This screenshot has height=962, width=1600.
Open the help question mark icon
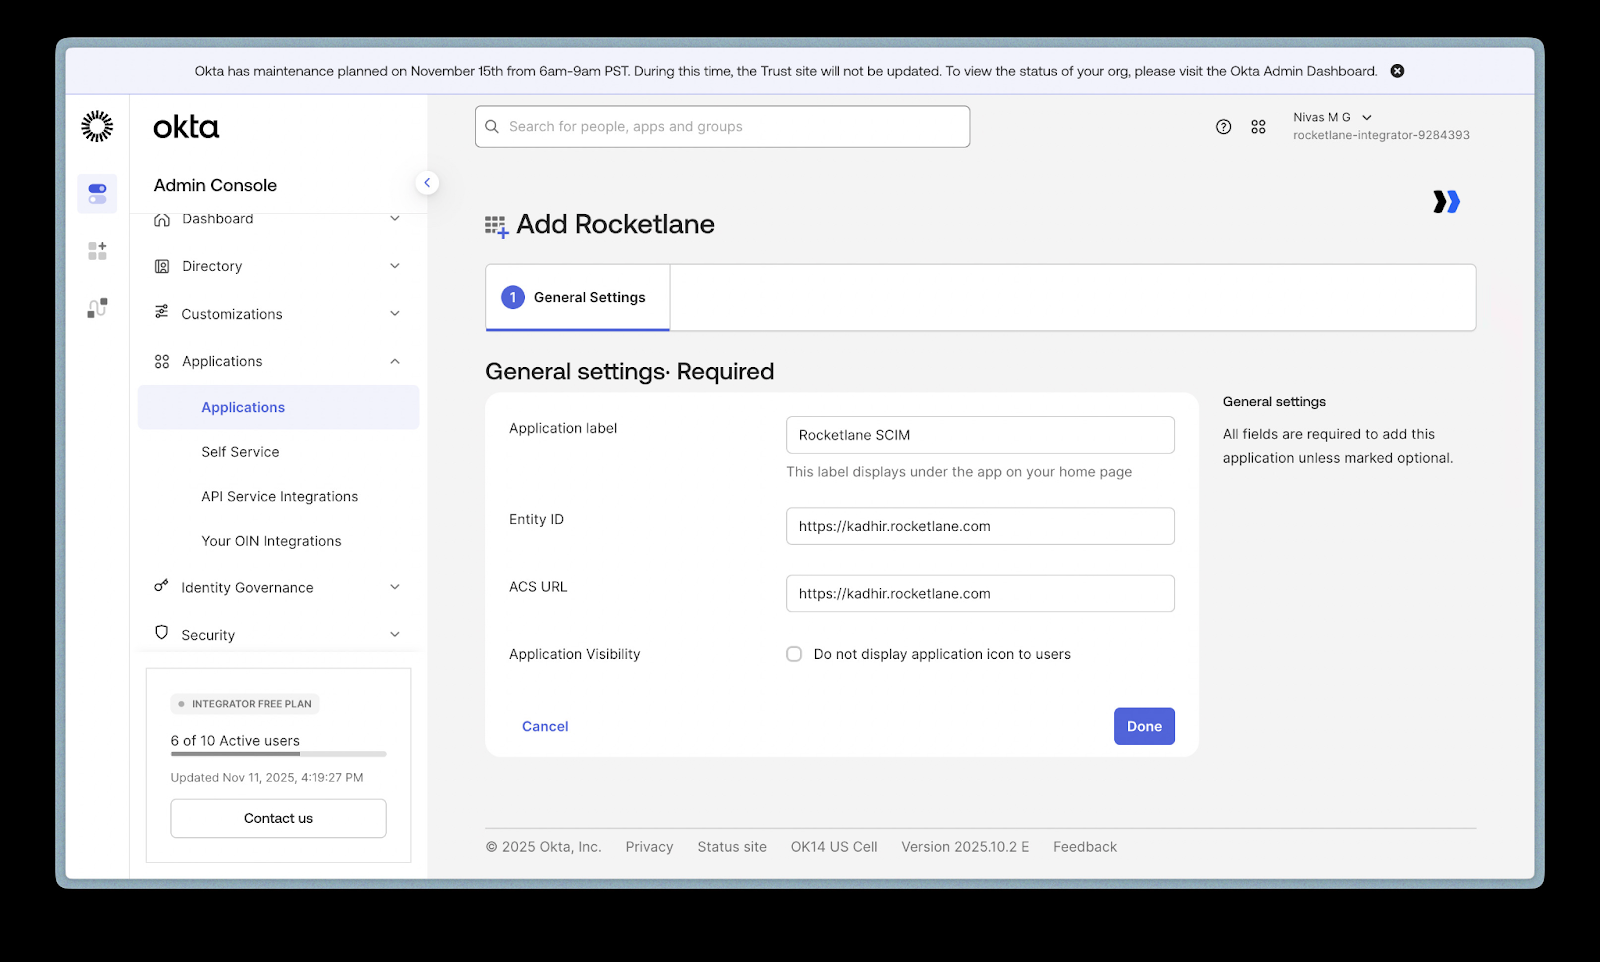(1223, 127)
